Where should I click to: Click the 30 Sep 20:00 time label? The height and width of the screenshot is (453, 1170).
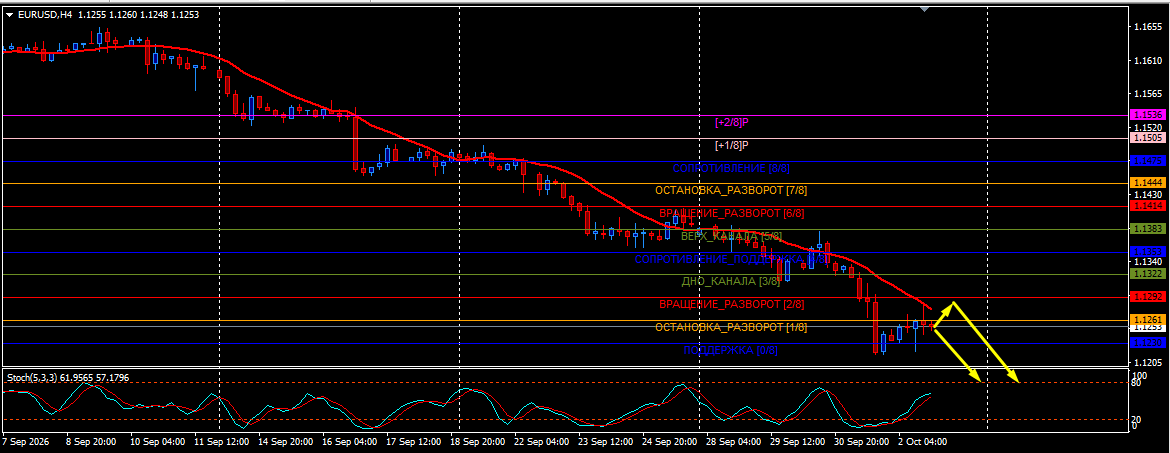pyautogui.click(x=862, y=441)
